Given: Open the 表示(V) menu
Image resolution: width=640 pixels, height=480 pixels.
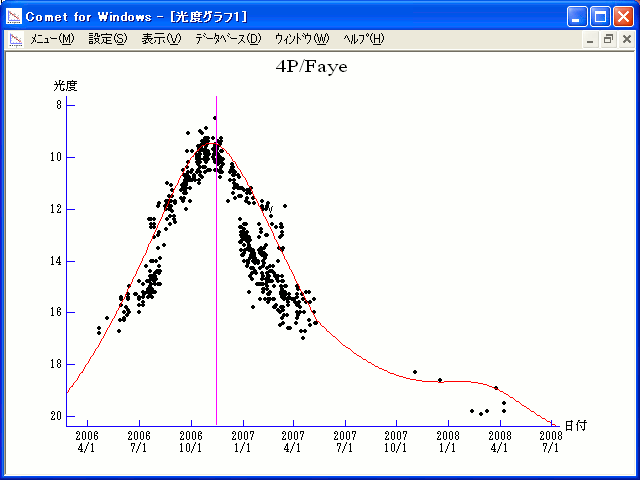Looking at the screenshot, I should pos(161,39).
